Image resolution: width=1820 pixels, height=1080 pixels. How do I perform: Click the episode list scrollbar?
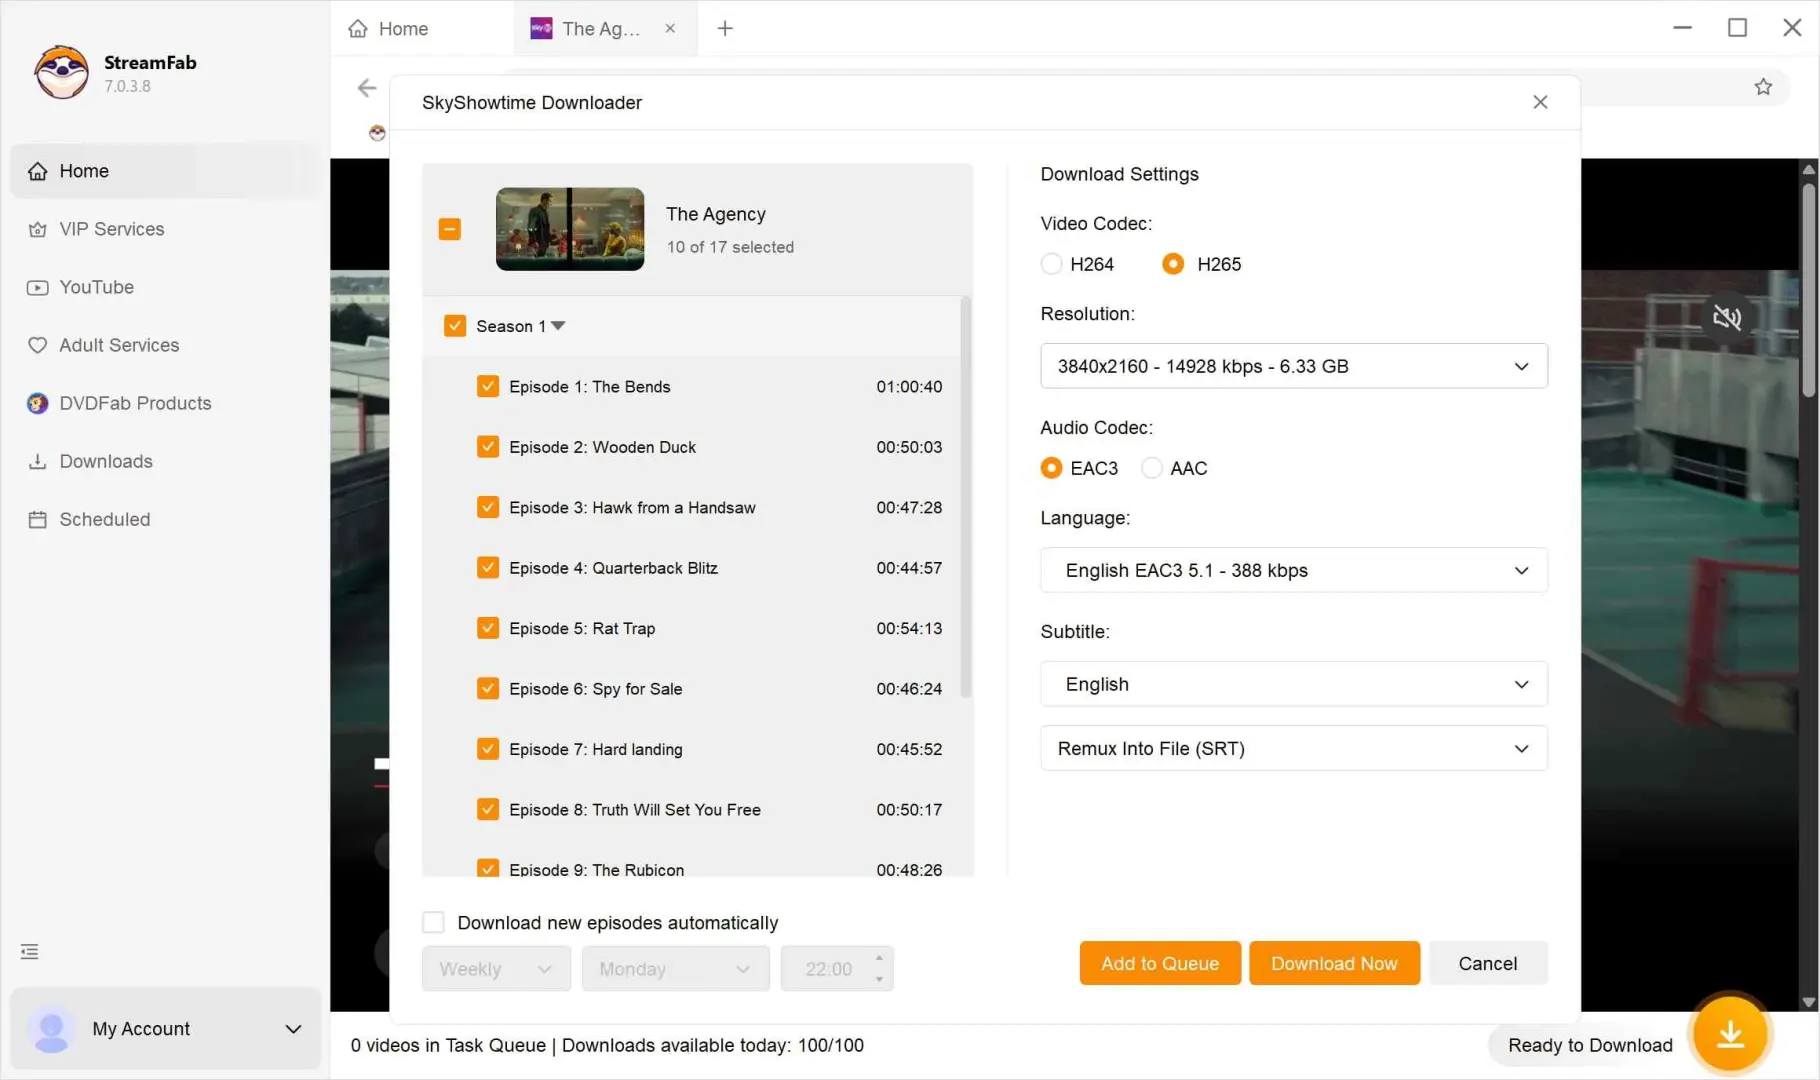click(965, 497)
